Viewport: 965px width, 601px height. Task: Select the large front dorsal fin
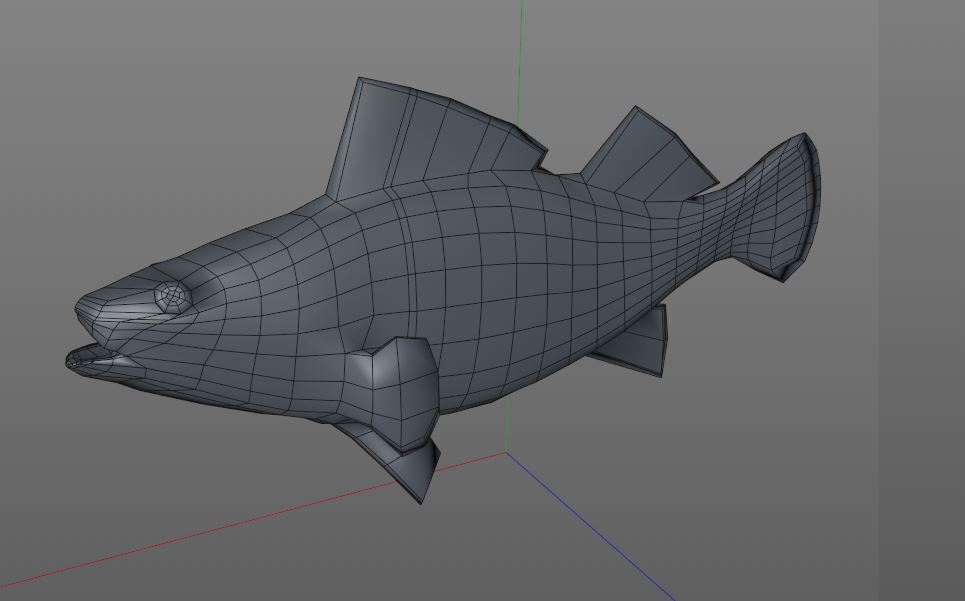(x=434, y=135)
